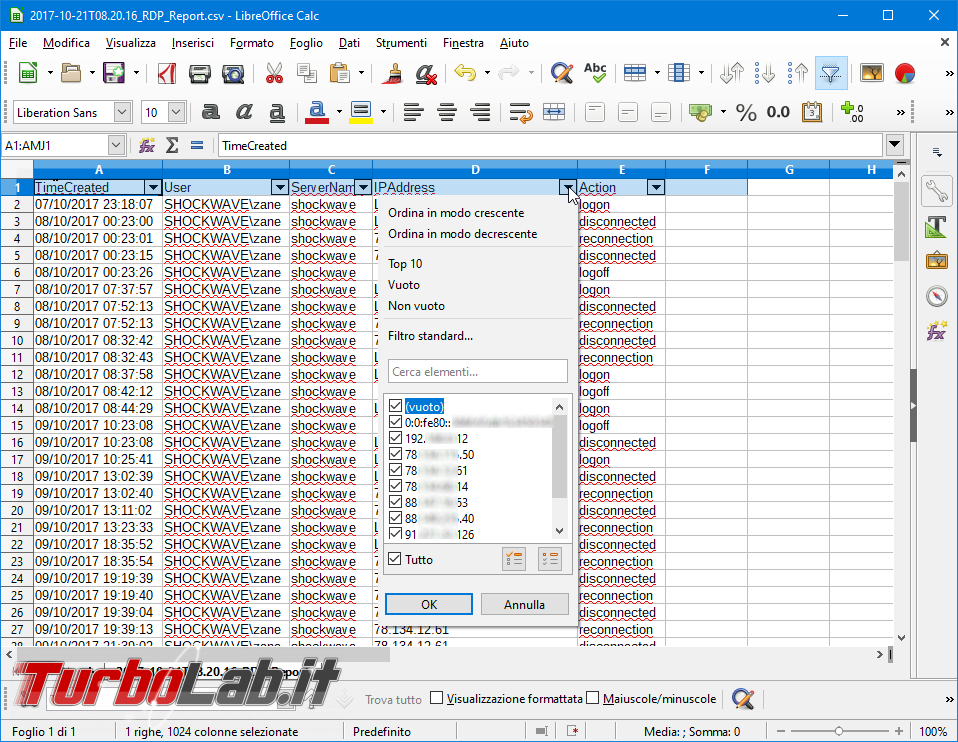Choose Filtro standard... option
Image resolution: width=958 pixels, height=742 pixels.
430,336
